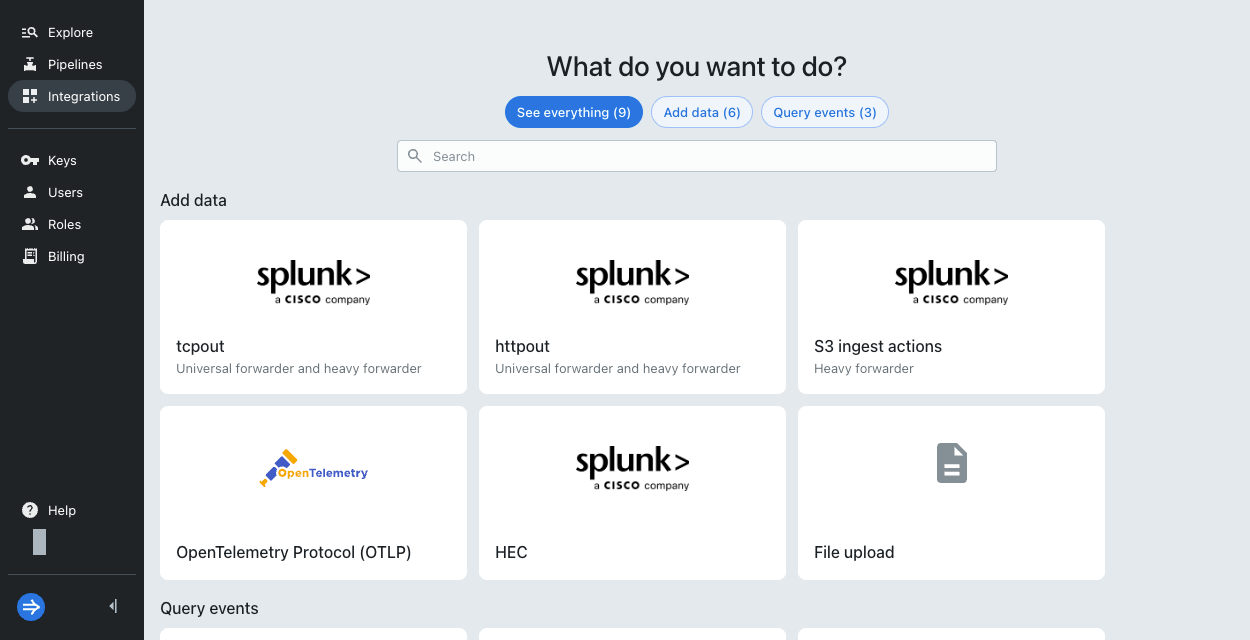The height and width of the screenshot is (640, 1250).
Task: Click the magnifier icon in search box
Action: pyautogui.click(x=415, y=156)
